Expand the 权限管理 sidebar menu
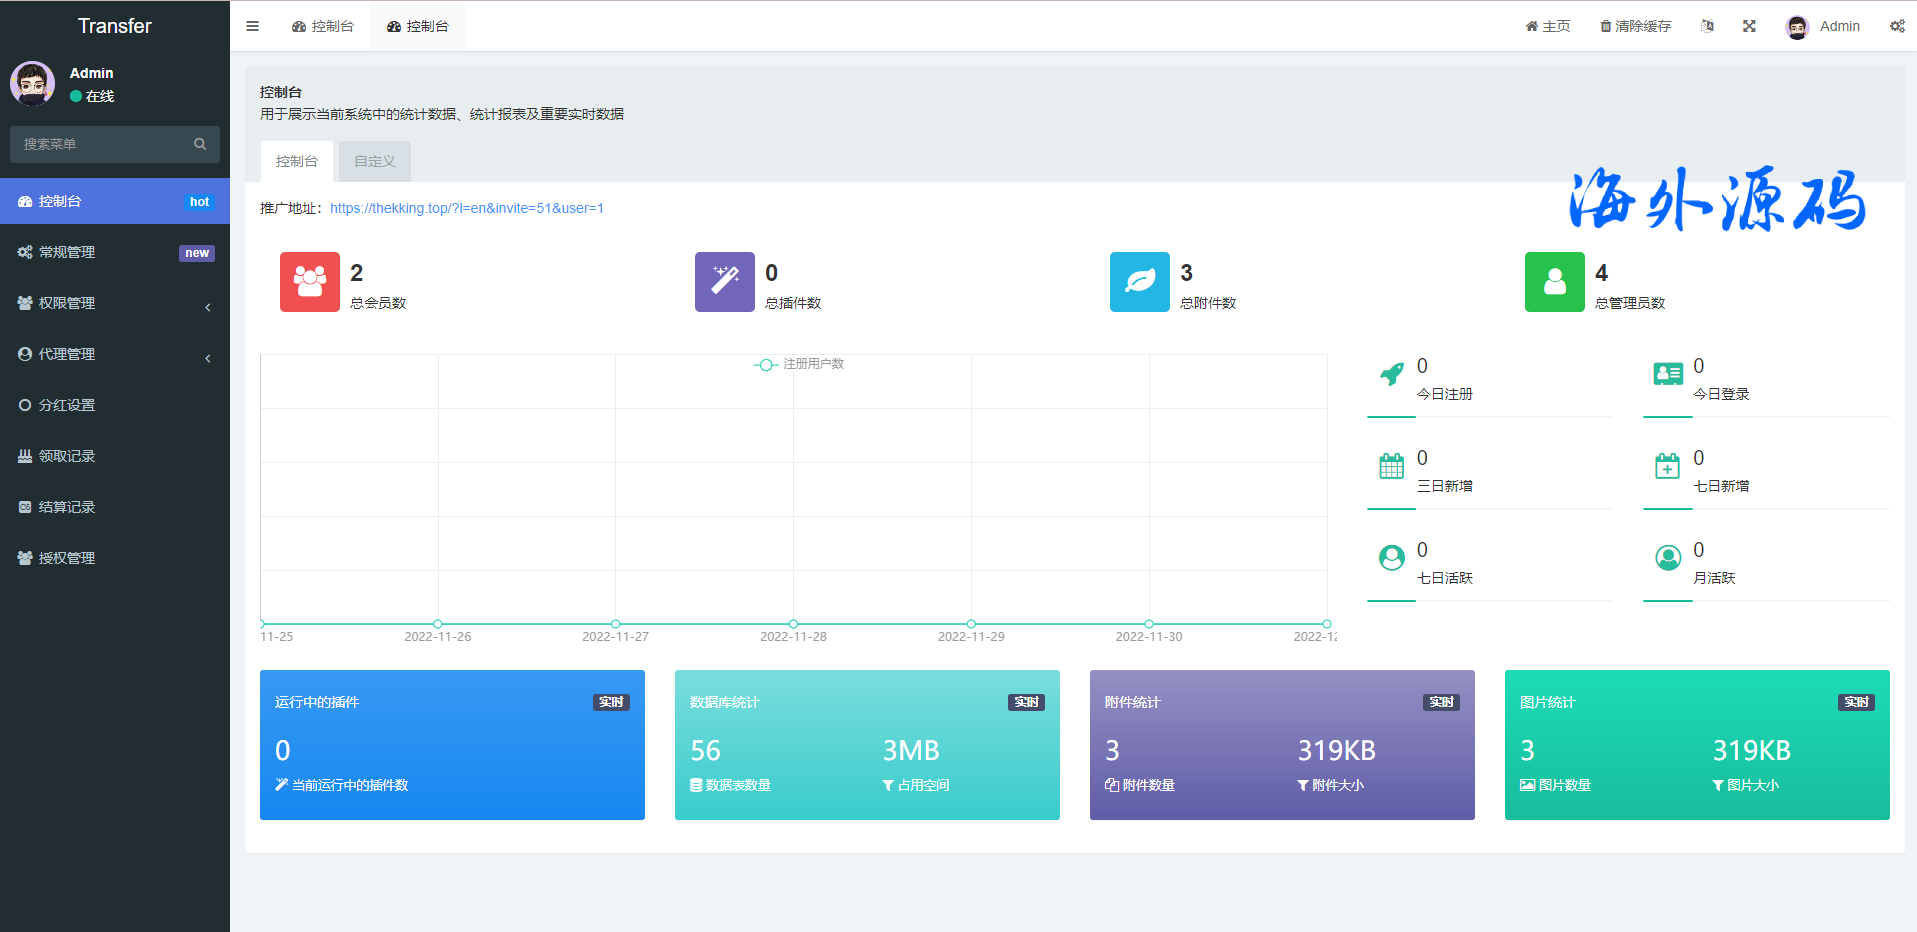 [115, 303]
